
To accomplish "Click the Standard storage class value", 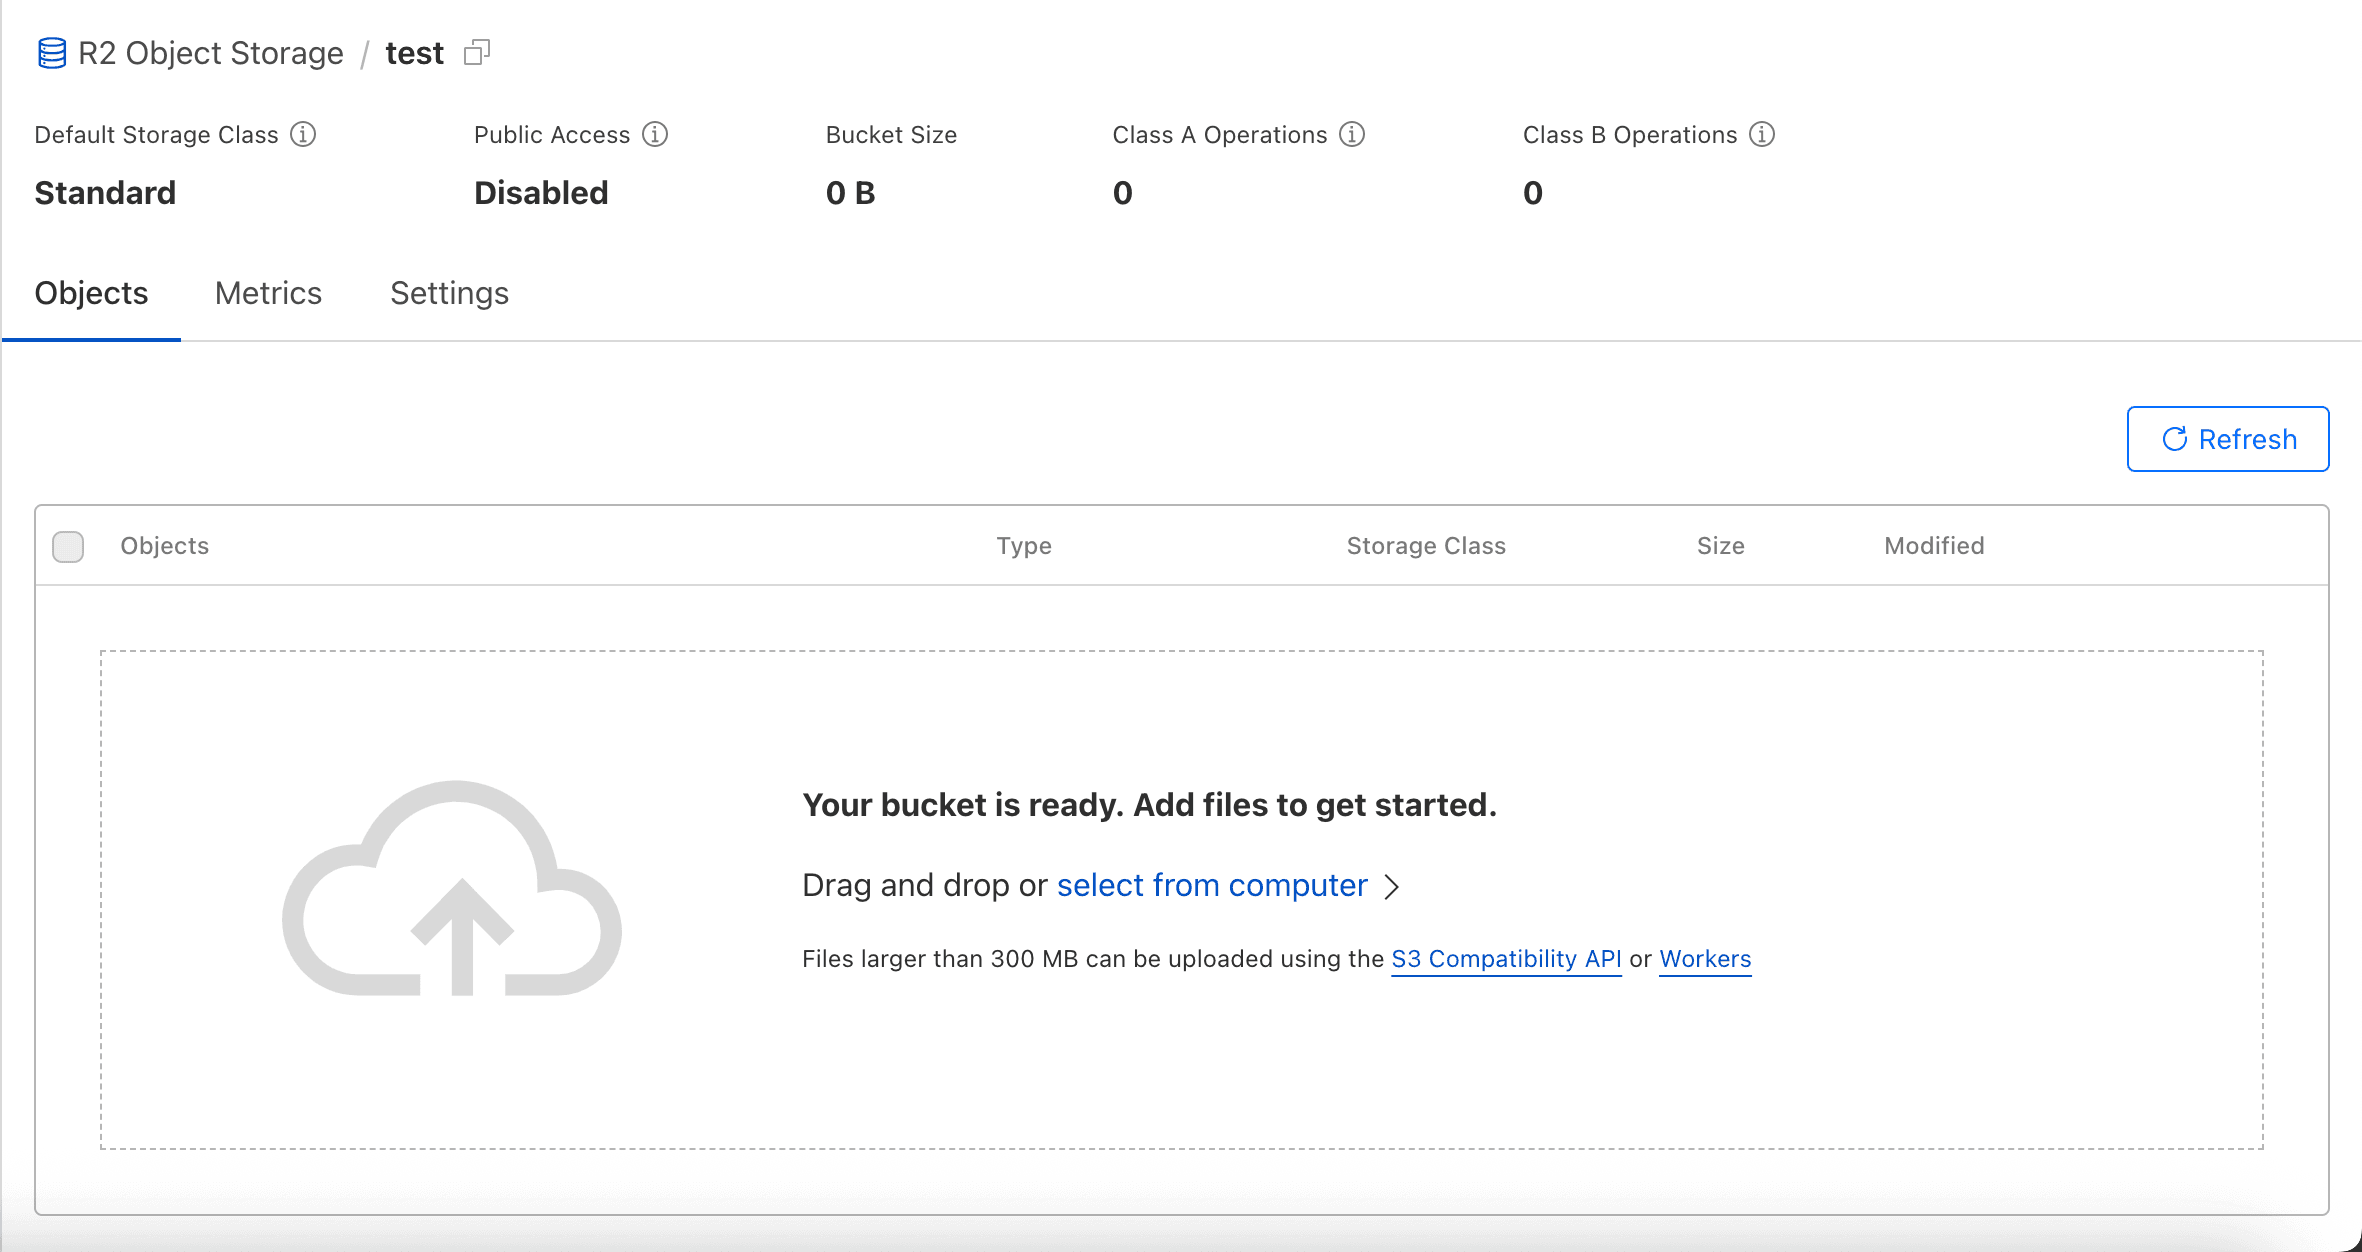I will tap(105, 193).
